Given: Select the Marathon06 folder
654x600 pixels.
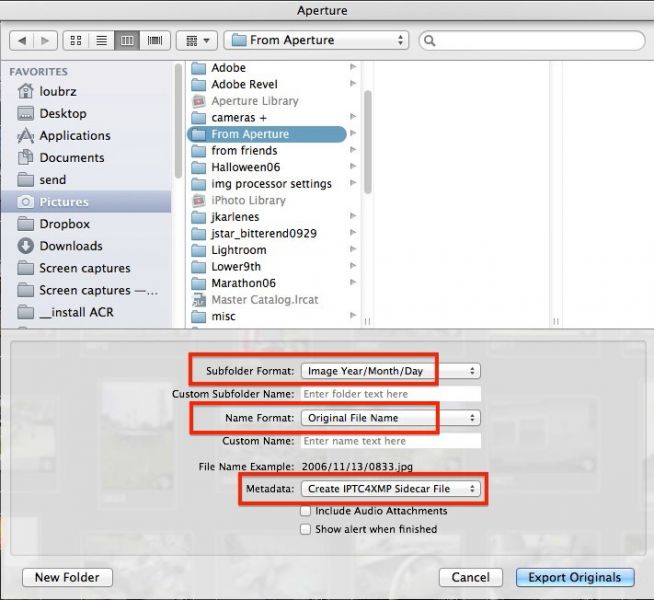Looking at the screenshot, I should pos(267,283).
